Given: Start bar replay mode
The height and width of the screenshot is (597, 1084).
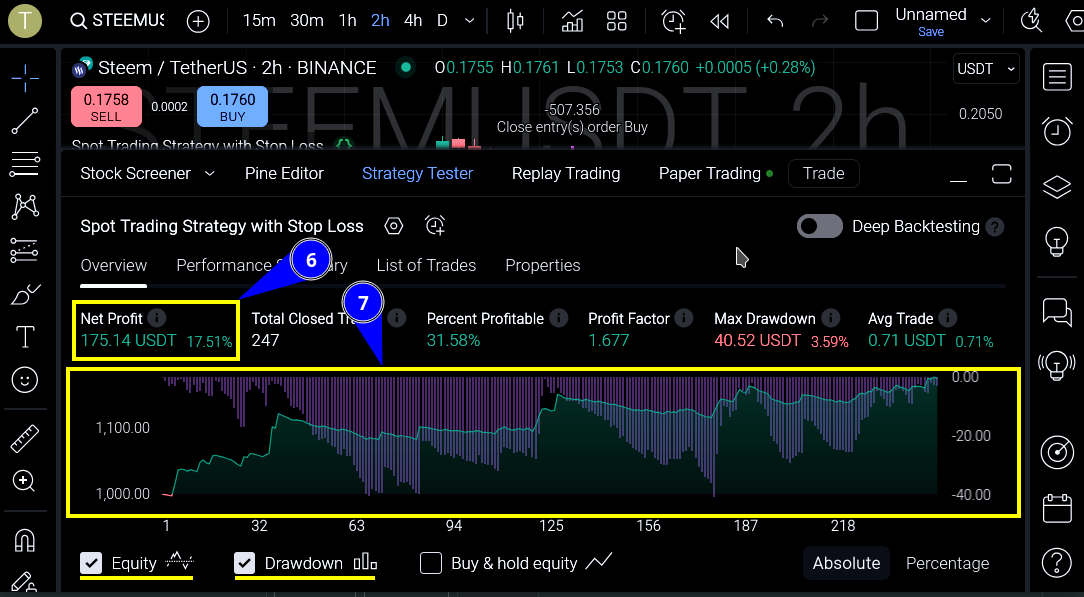Looking at the screenshot, I should pos(720,21).
